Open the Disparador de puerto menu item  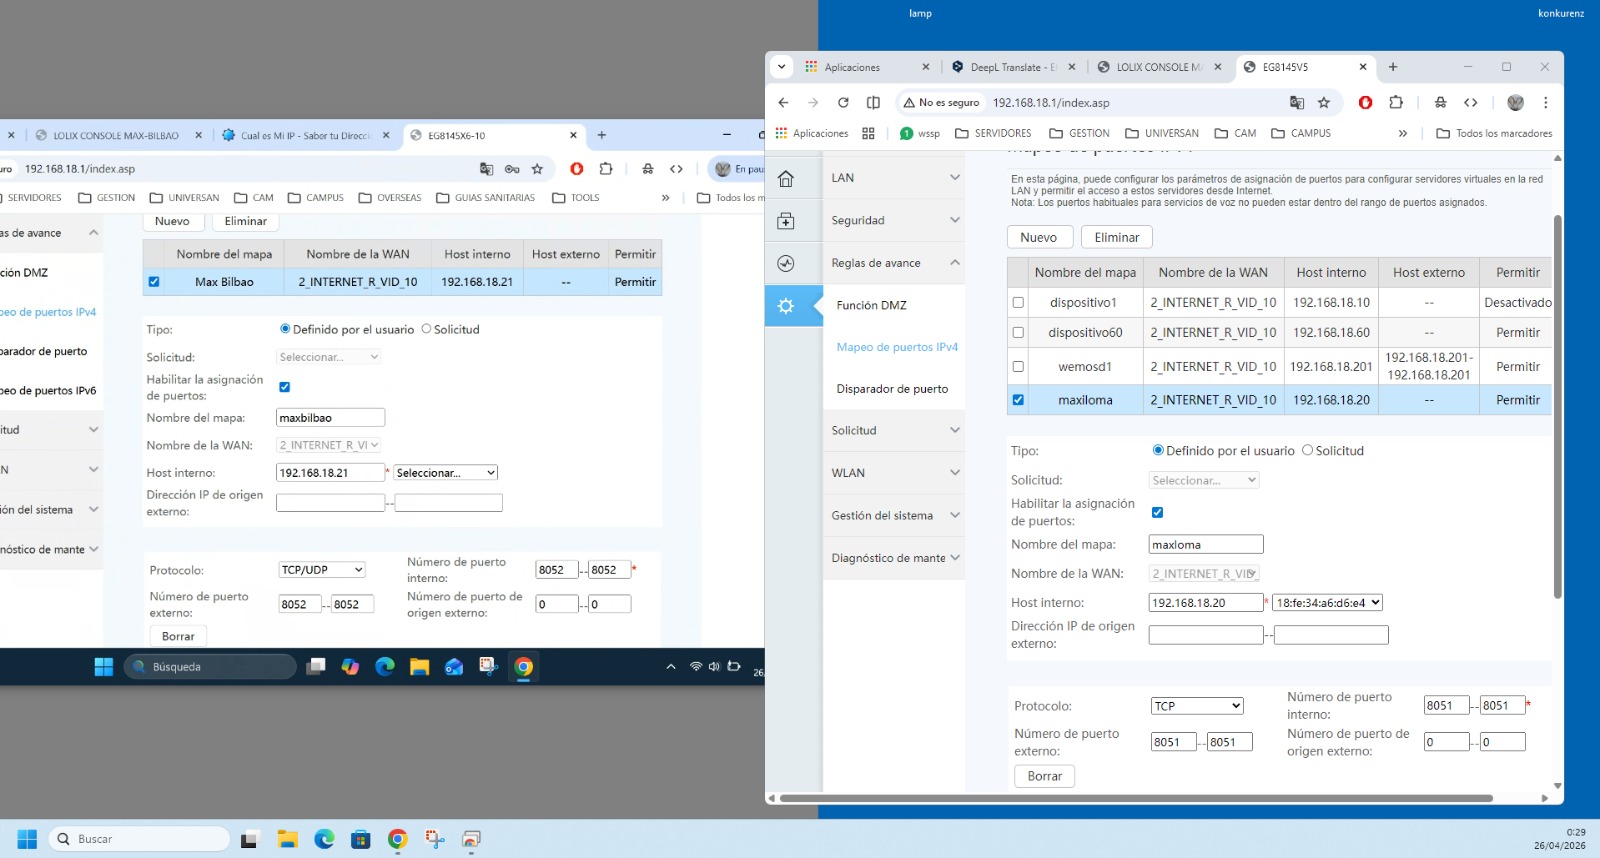click(x=892, y=389)
